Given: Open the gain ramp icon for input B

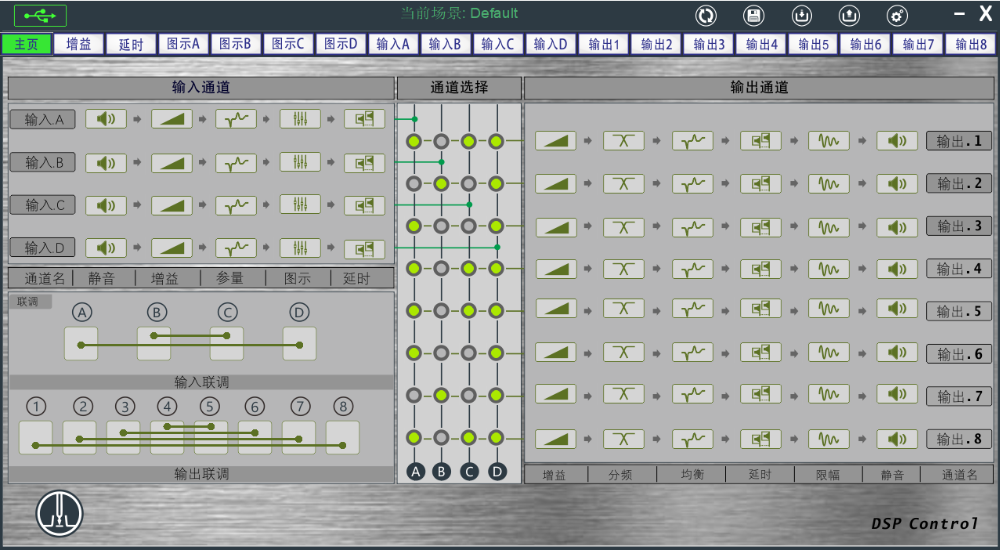Looking at the screenshot, I should point(171,162).
